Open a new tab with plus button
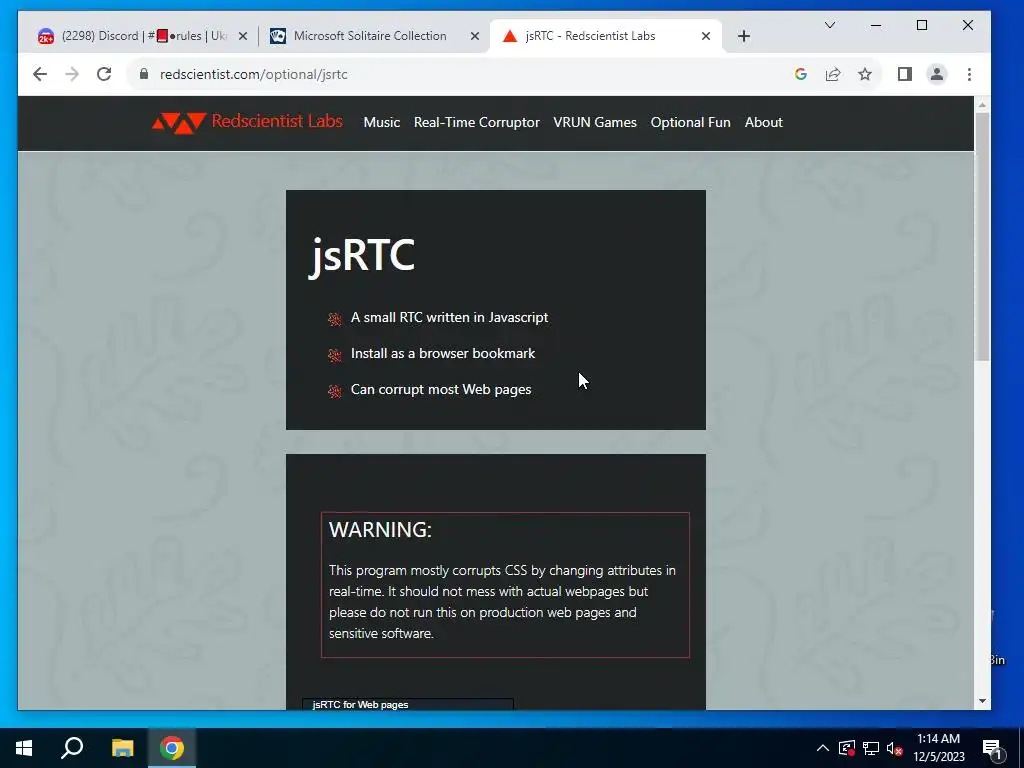This screenshot has height=768, width=1024. 744,36
